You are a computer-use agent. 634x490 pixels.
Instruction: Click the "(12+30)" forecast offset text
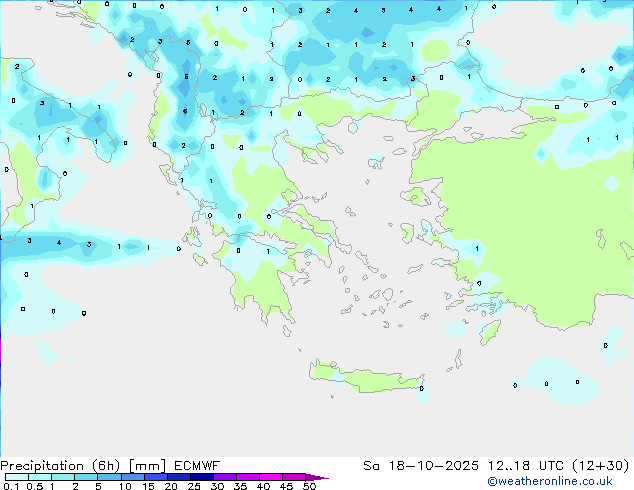click(601, 466)
